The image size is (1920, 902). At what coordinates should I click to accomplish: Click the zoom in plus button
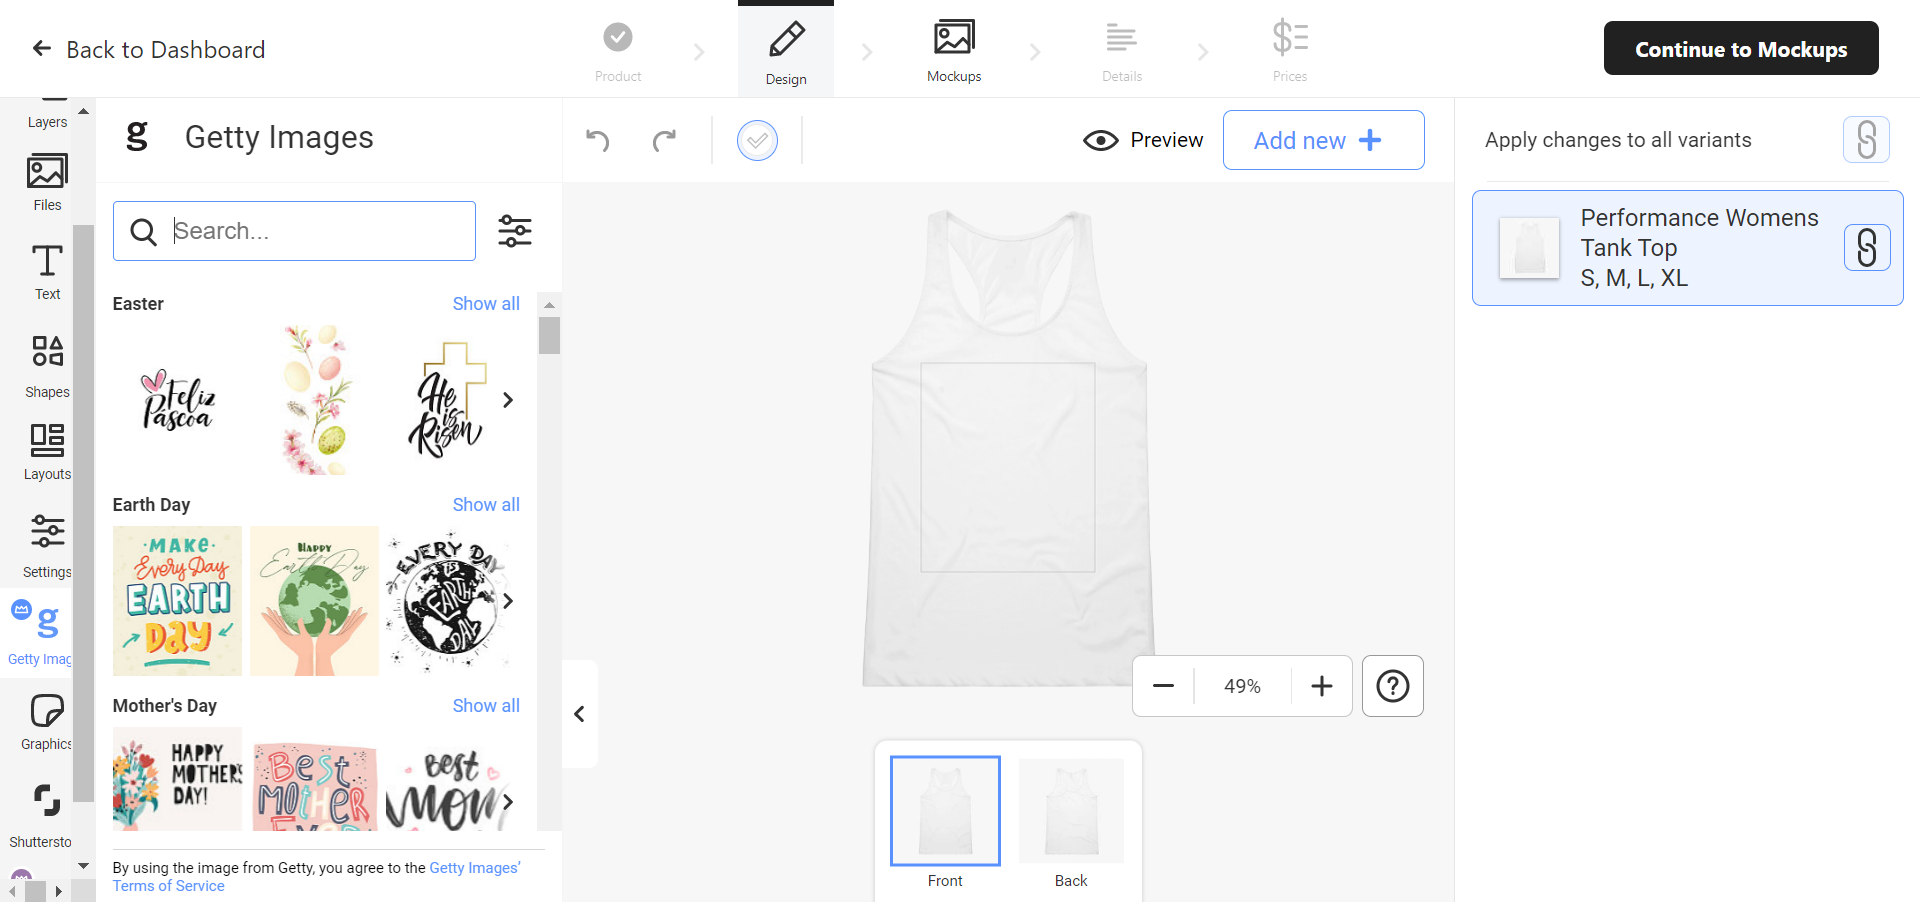(1321, 686)
